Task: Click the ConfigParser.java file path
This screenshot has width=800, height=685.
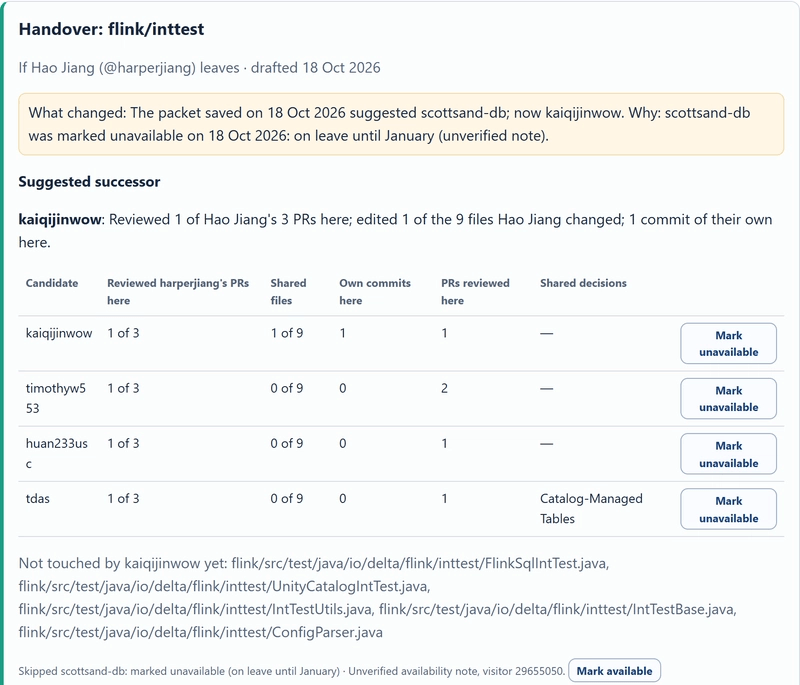Action: click(x=201, y=632)
